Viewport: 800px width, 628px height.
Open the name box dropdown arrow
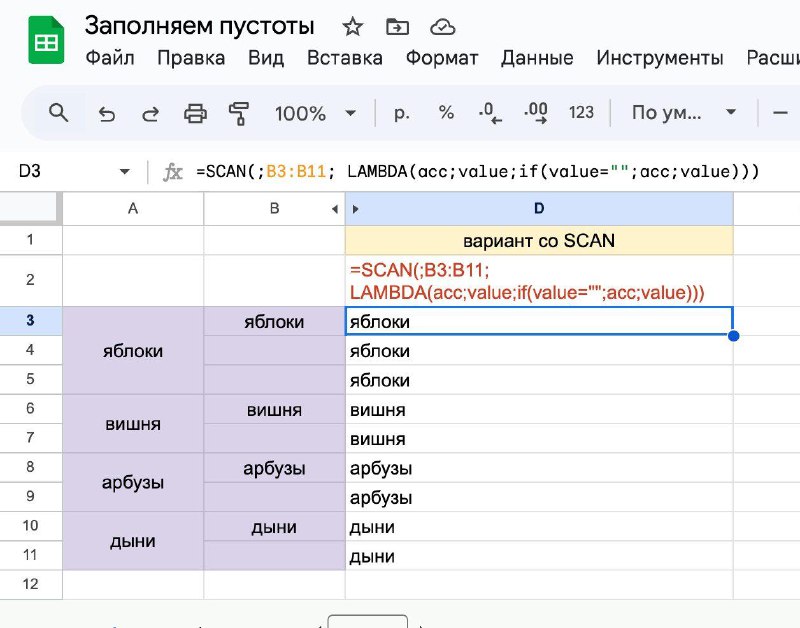tap(124, 171)
